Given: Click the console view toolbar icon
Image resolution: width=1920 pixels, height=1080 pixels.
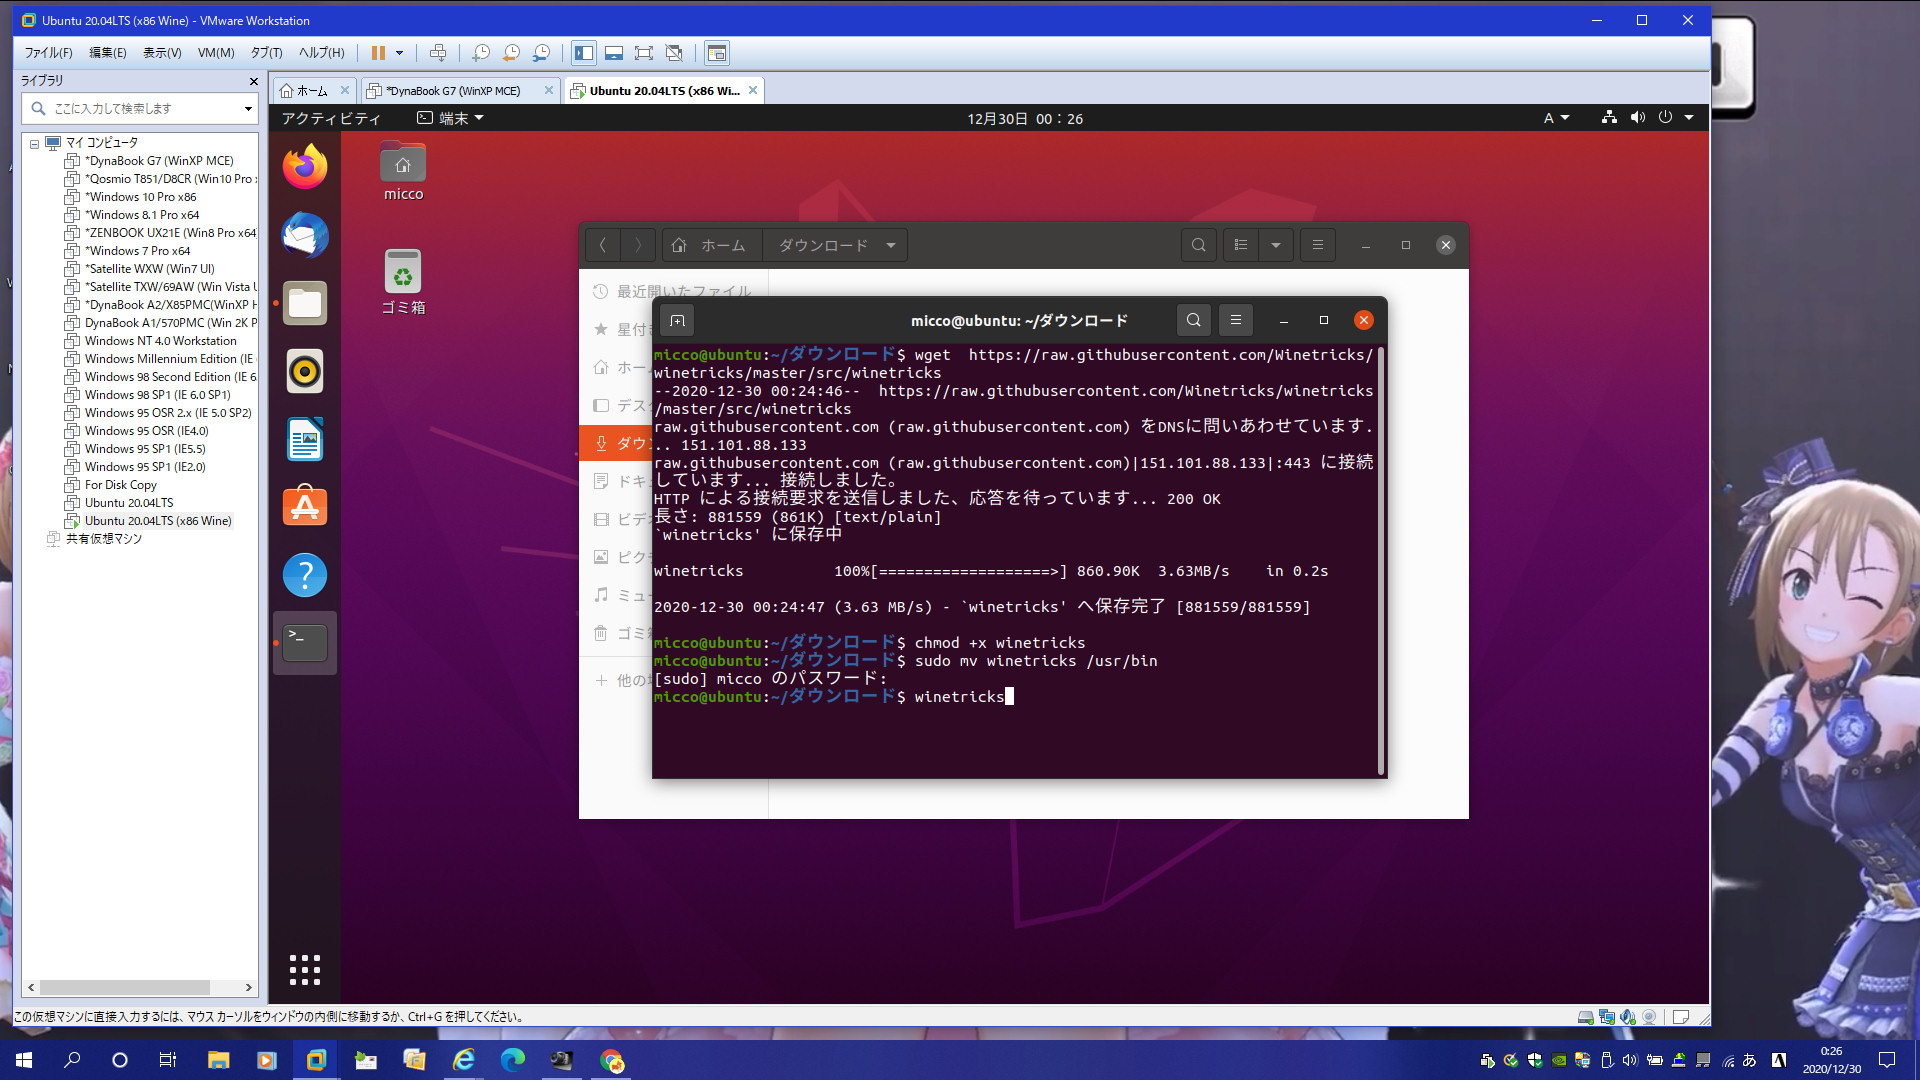Looking at the screenshot, I should pos(716,53).
